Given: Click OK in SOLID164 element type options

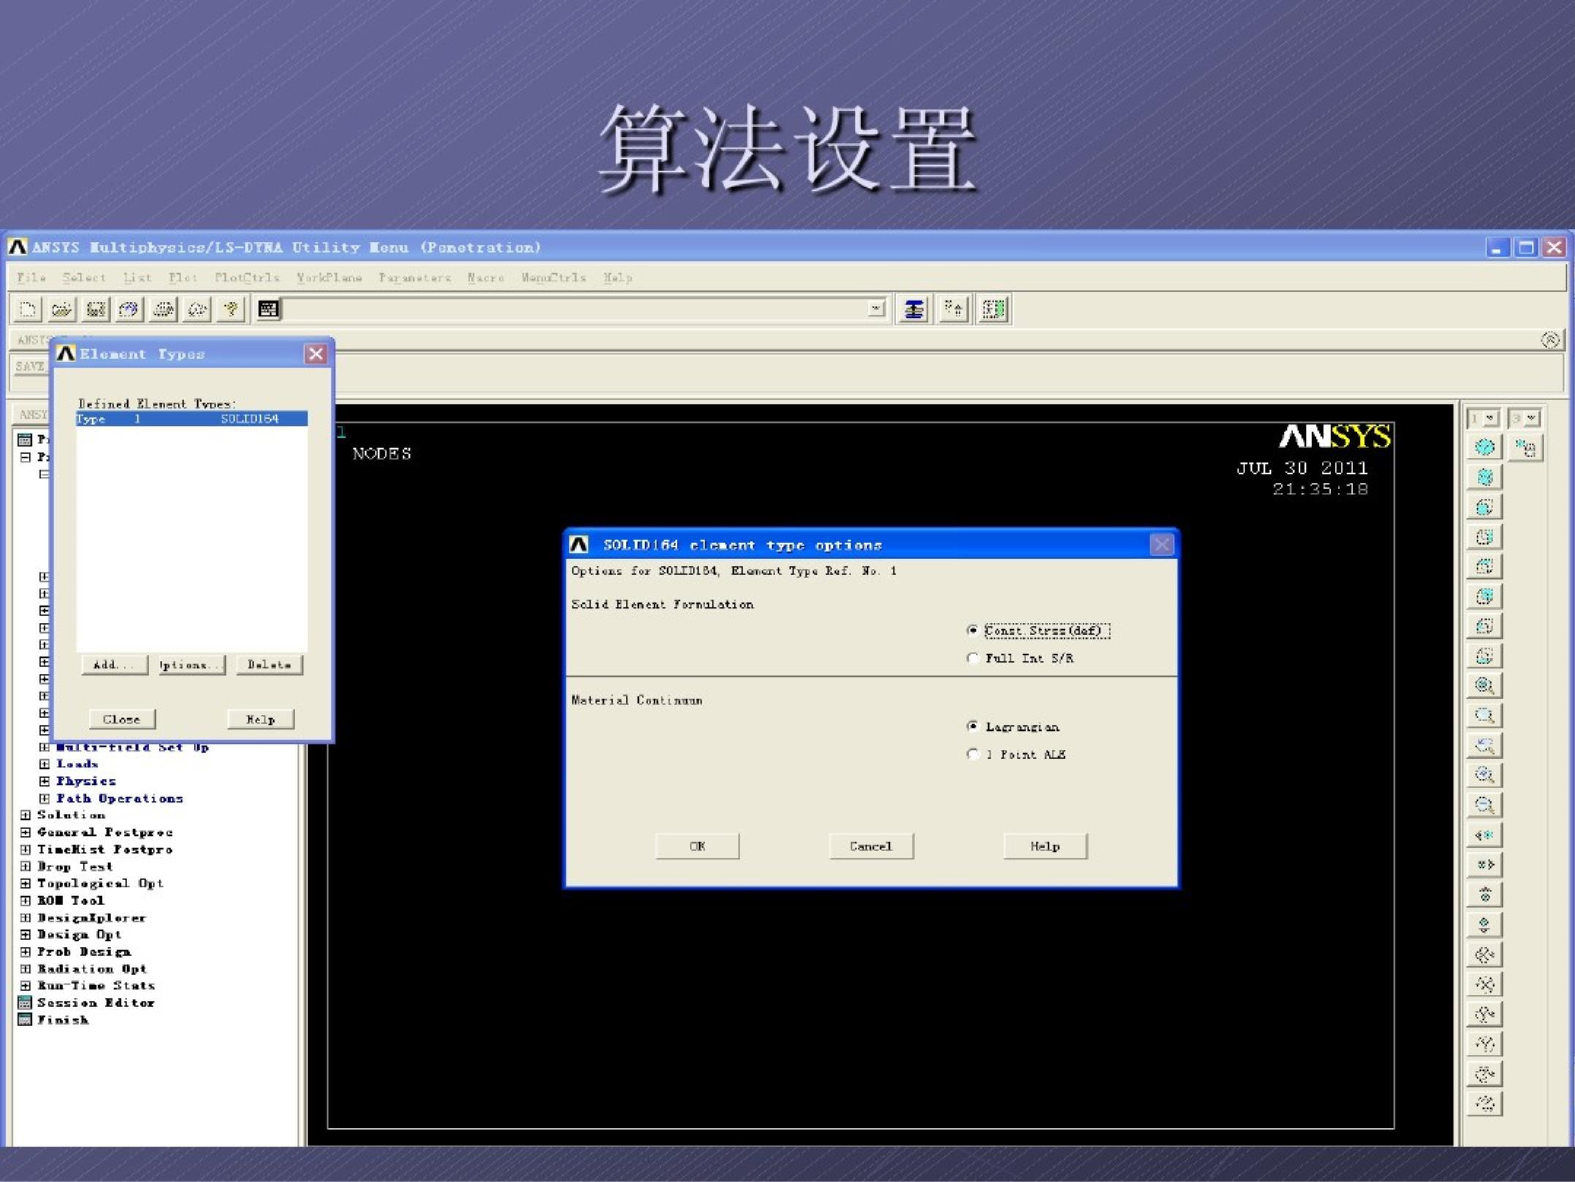Looking at the screenshot, I should coord(697,846).
